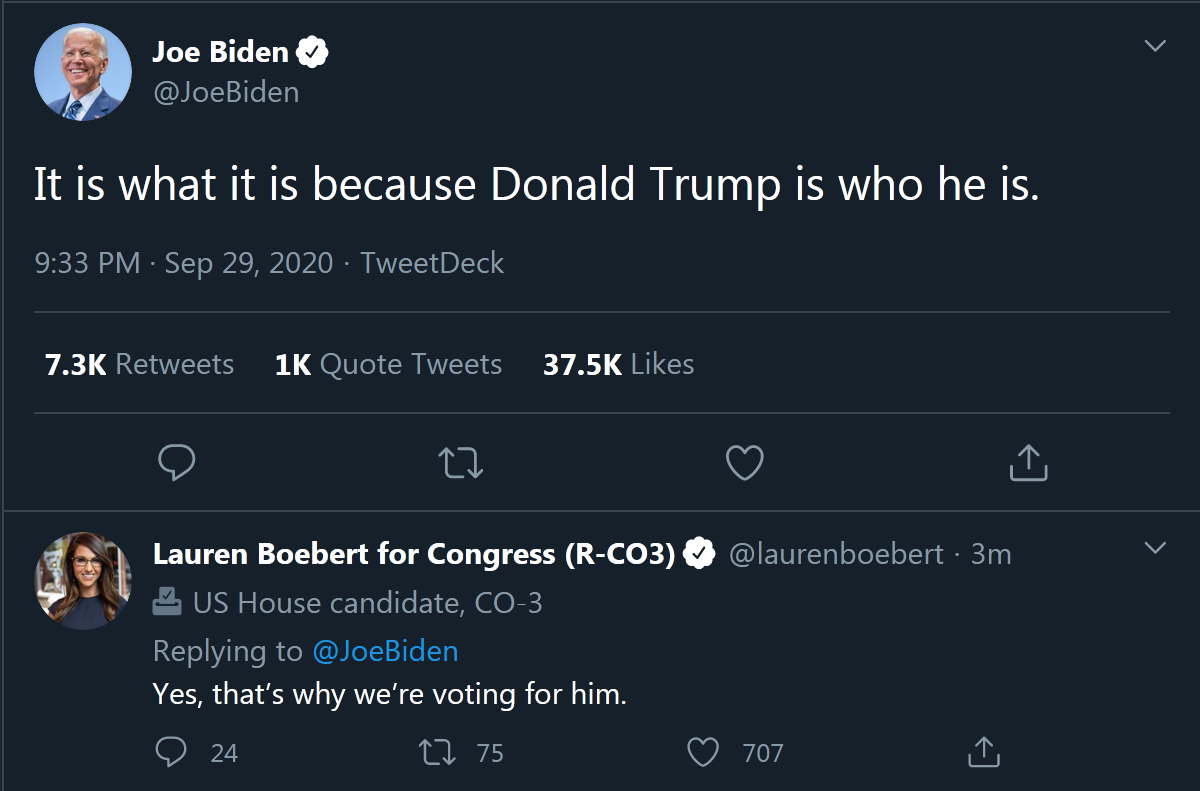This screenshot has height=791, width=1200.
Task: Open the tweet timestamp 9:33 PM Sep 29, 2020
Action: 183,263
